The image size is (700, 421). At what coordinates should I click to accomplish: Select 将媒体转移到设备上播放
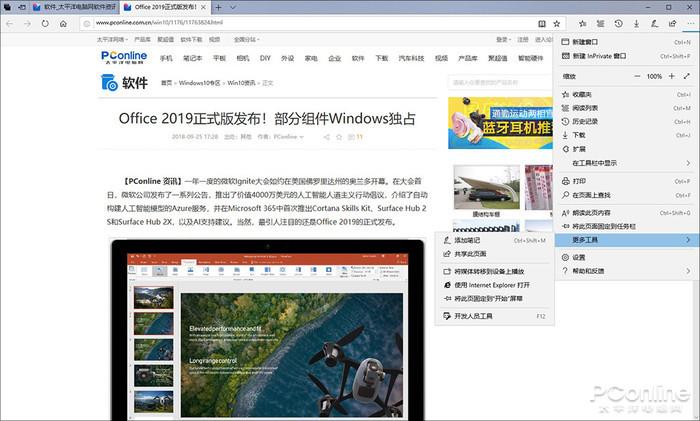click(495, 271)
